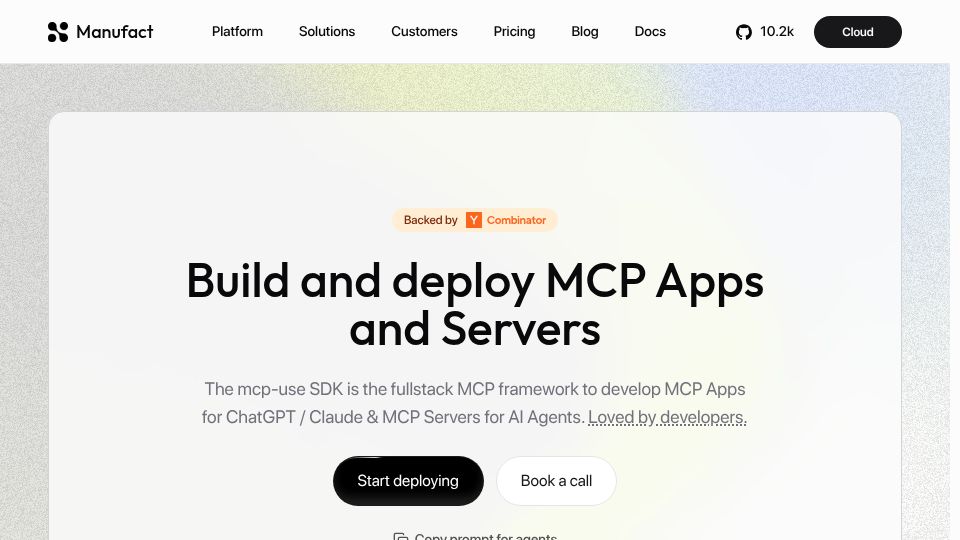Click the Manufact logo icon

pos(58,32)
